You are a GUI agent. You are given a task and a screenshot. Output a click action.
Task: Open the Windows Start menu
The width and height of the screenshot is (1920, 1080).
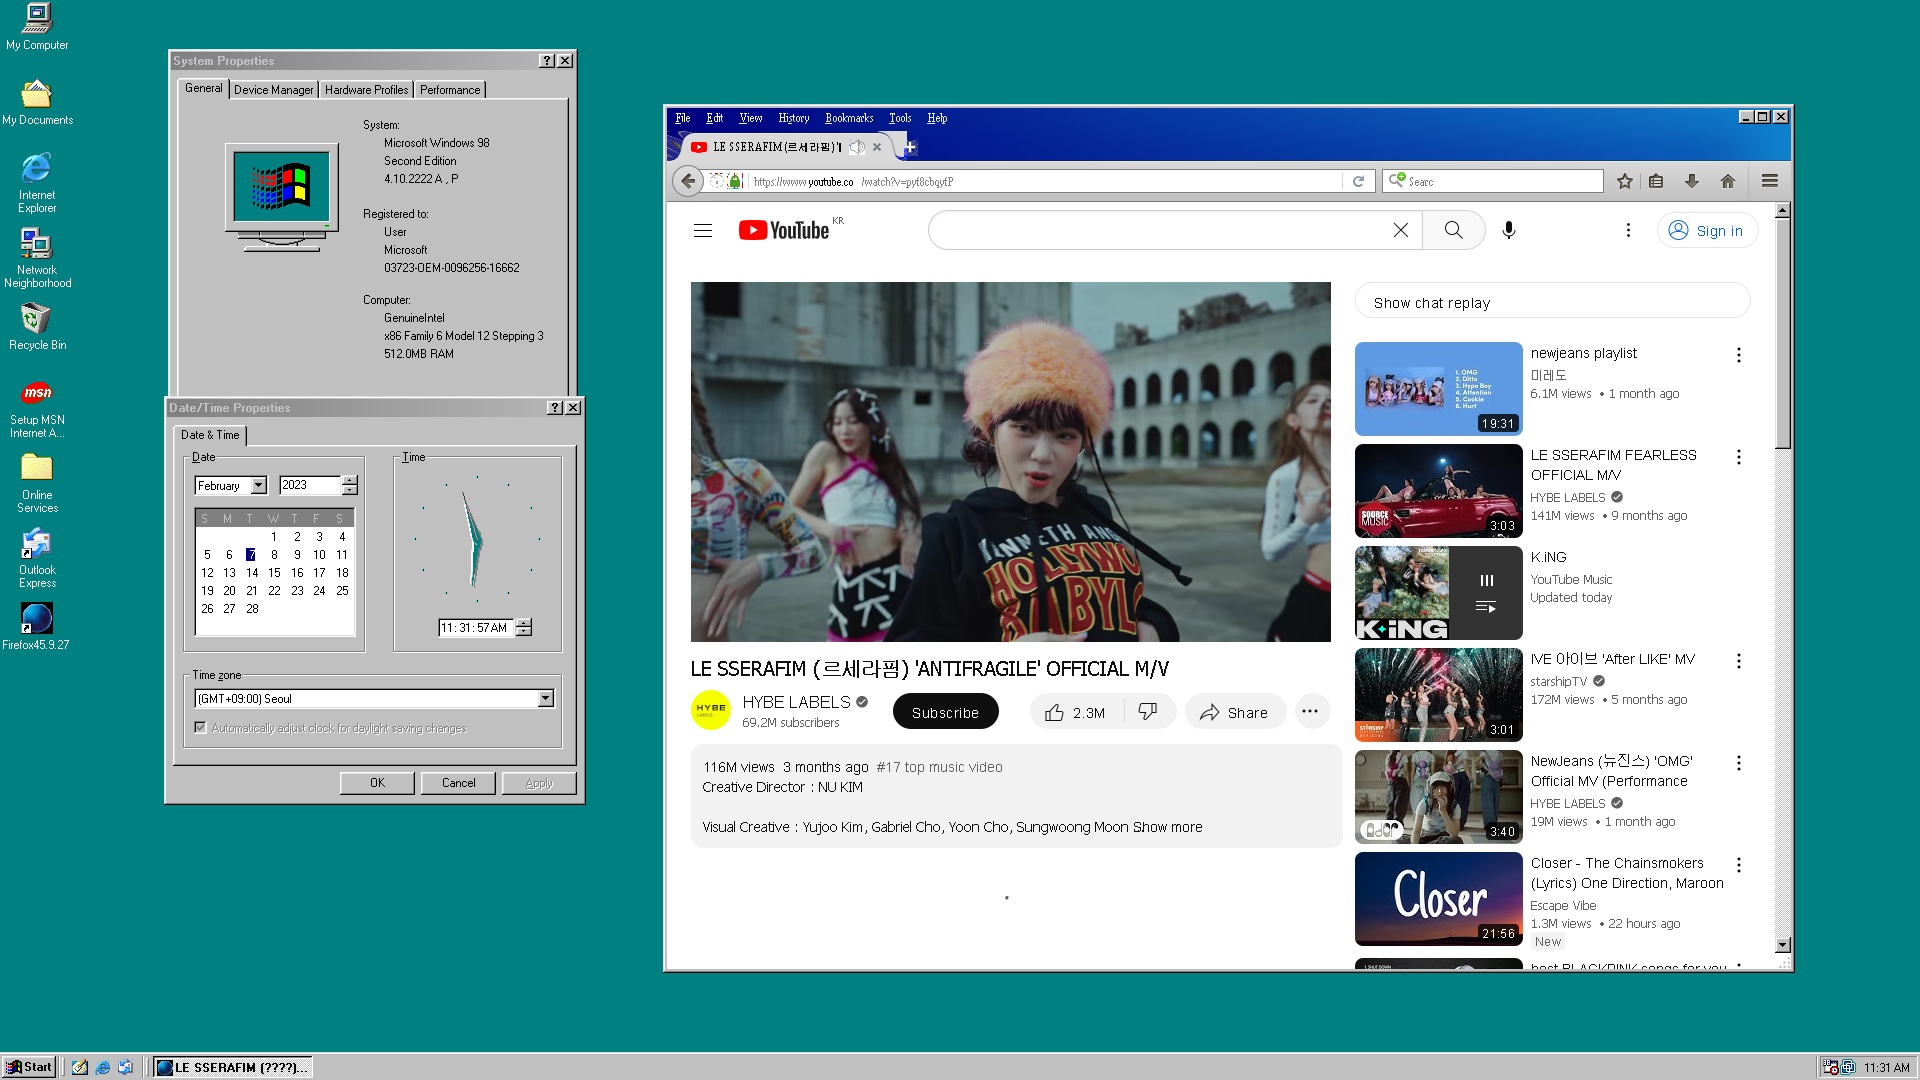tap(29, 1067)
